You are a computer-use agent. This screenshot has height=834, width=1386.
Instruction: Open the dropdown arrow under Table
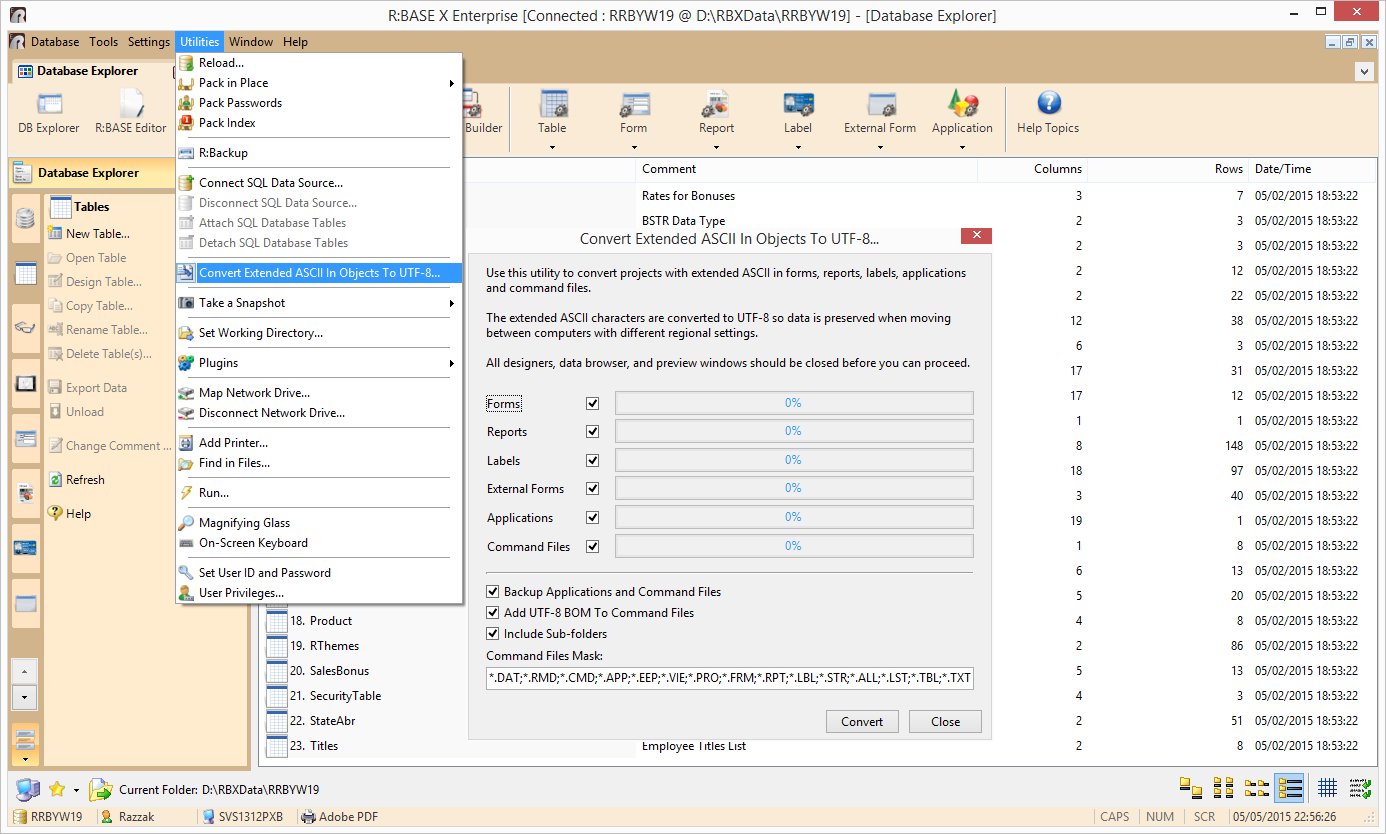pos(552,148)
